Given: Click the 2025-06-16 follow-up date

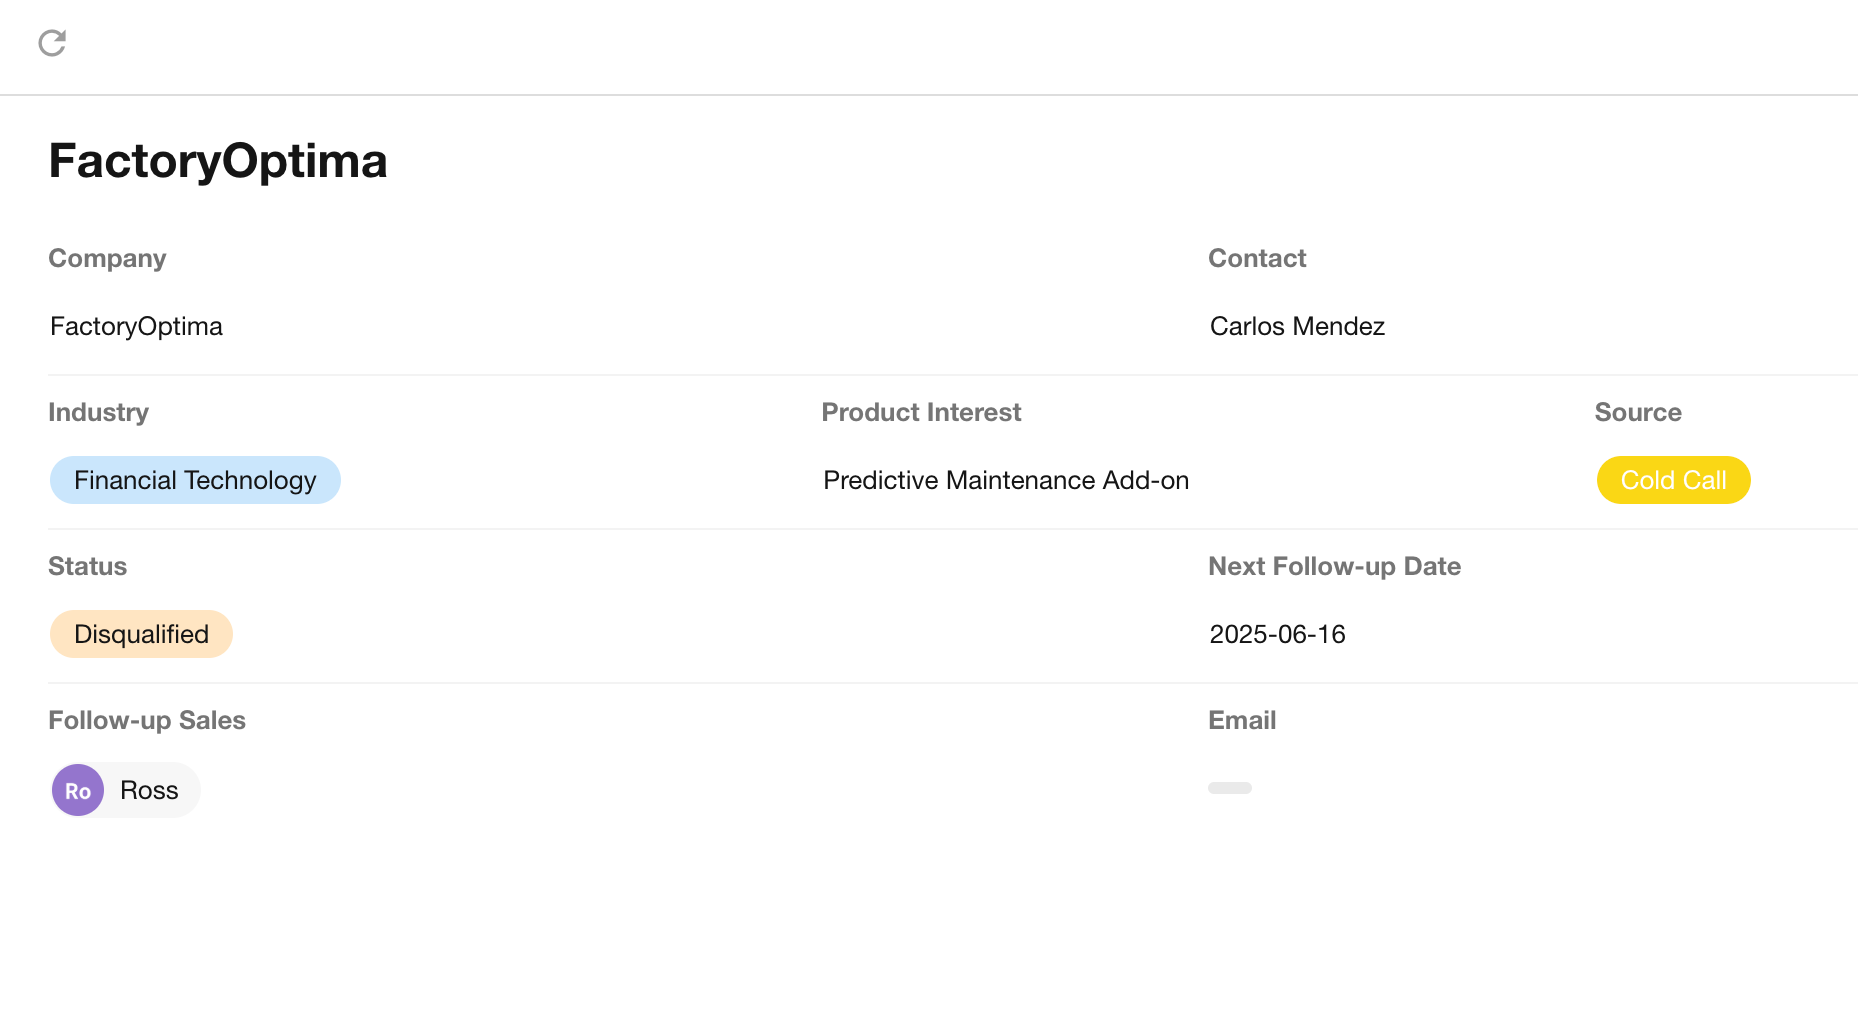Looking at the screenshot, I should [x=1277, y=634].
